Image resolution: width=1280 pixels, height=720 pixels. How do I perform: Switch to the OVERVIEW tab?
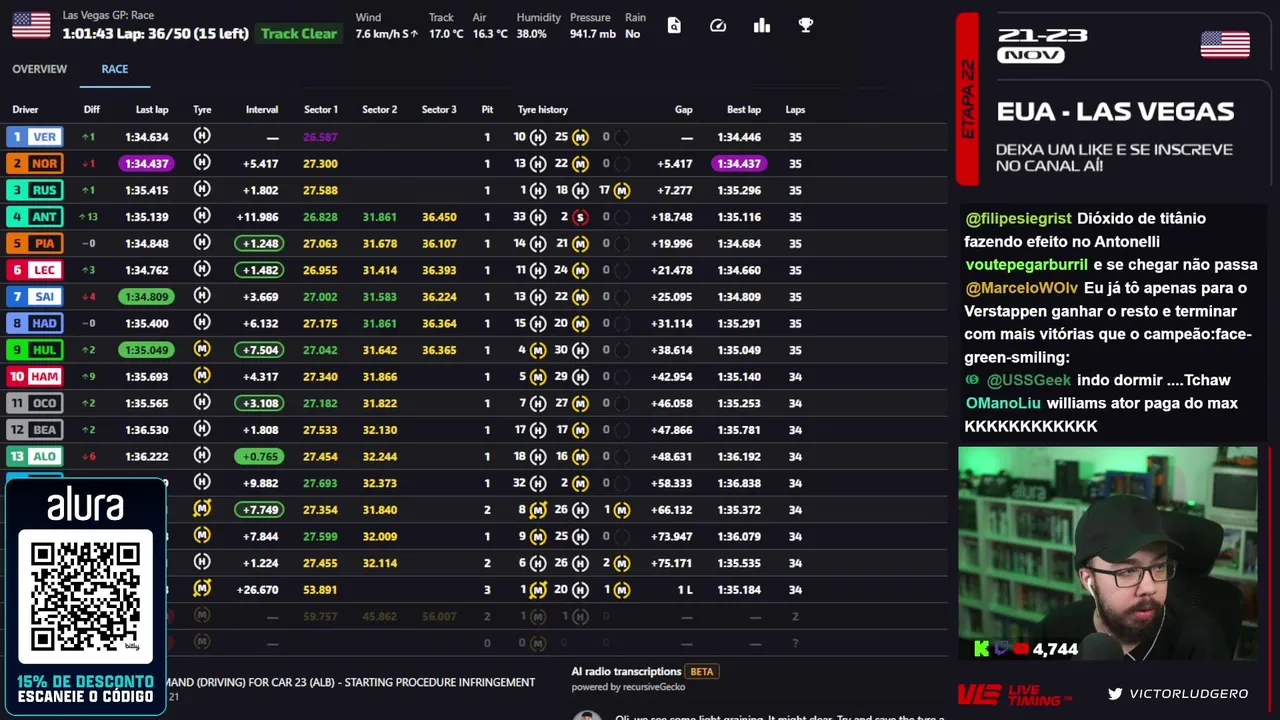pos(39,69)
